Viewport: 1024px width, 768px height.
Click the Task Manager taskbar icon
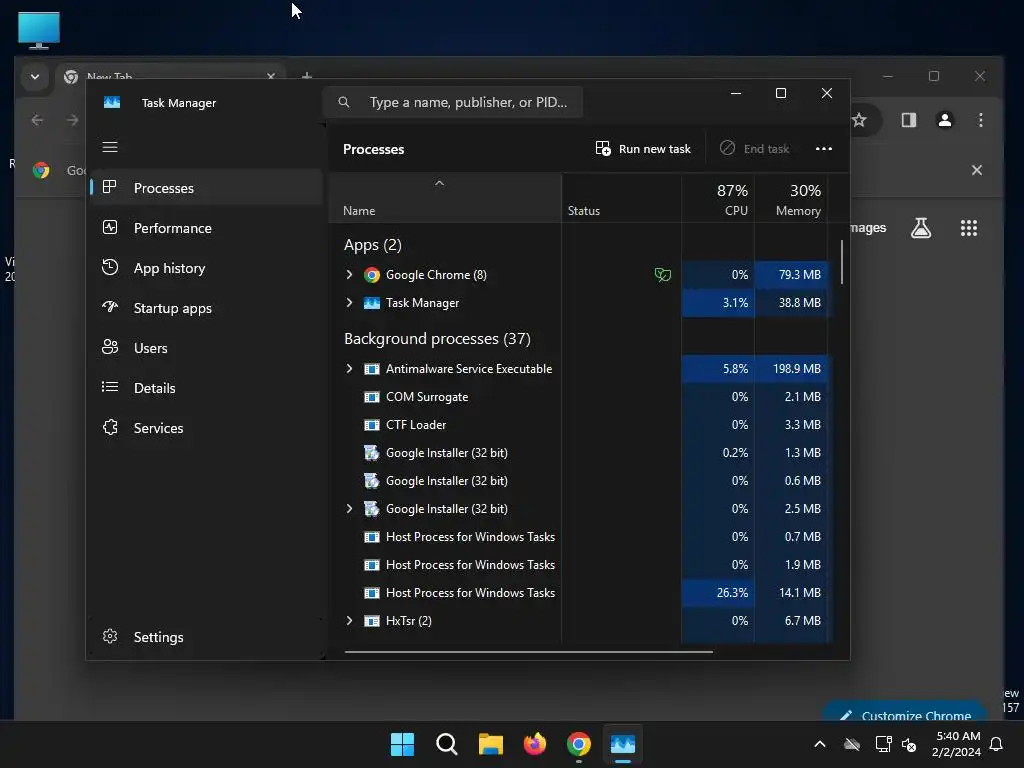tap(622, 744)
